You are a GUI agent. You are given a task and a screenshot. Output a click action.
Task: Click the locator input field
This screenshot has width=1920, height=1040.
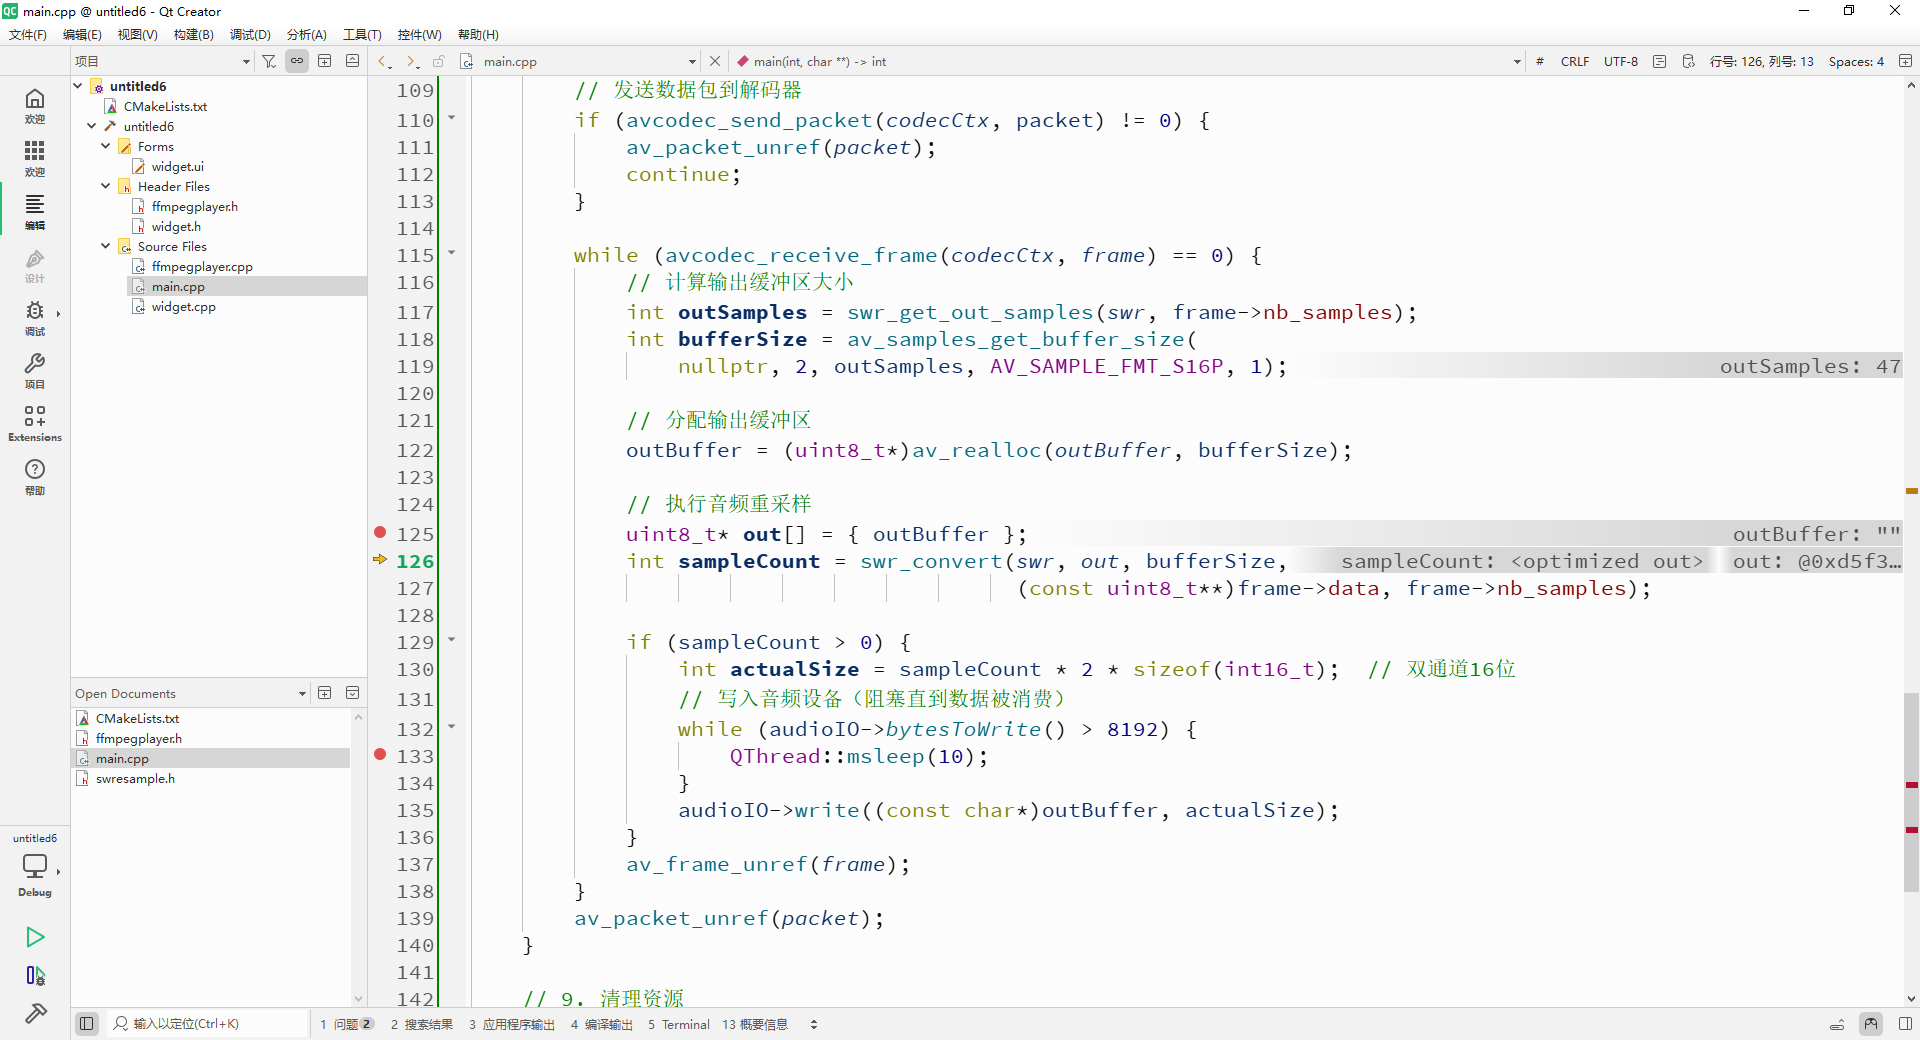point(208,1023)
